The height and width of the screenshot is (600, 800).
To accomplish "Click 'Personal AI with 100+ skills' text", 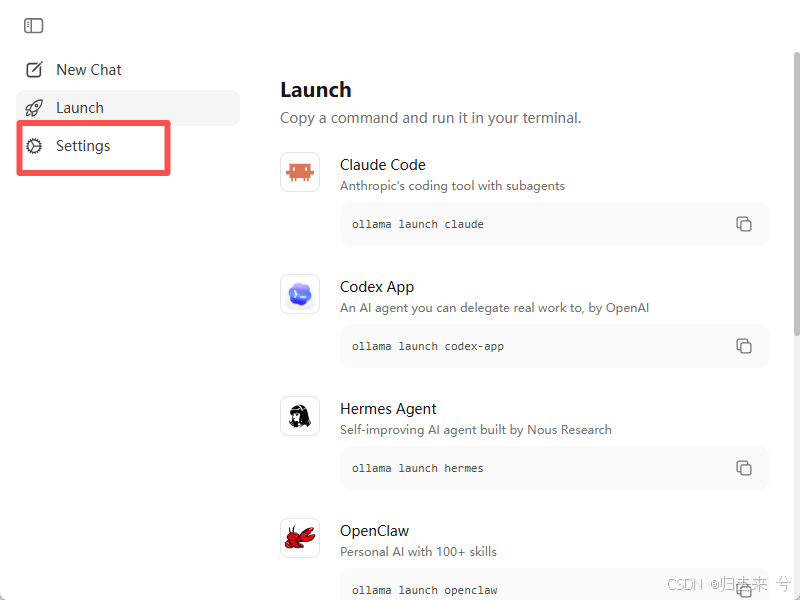I will pos(418,552).
